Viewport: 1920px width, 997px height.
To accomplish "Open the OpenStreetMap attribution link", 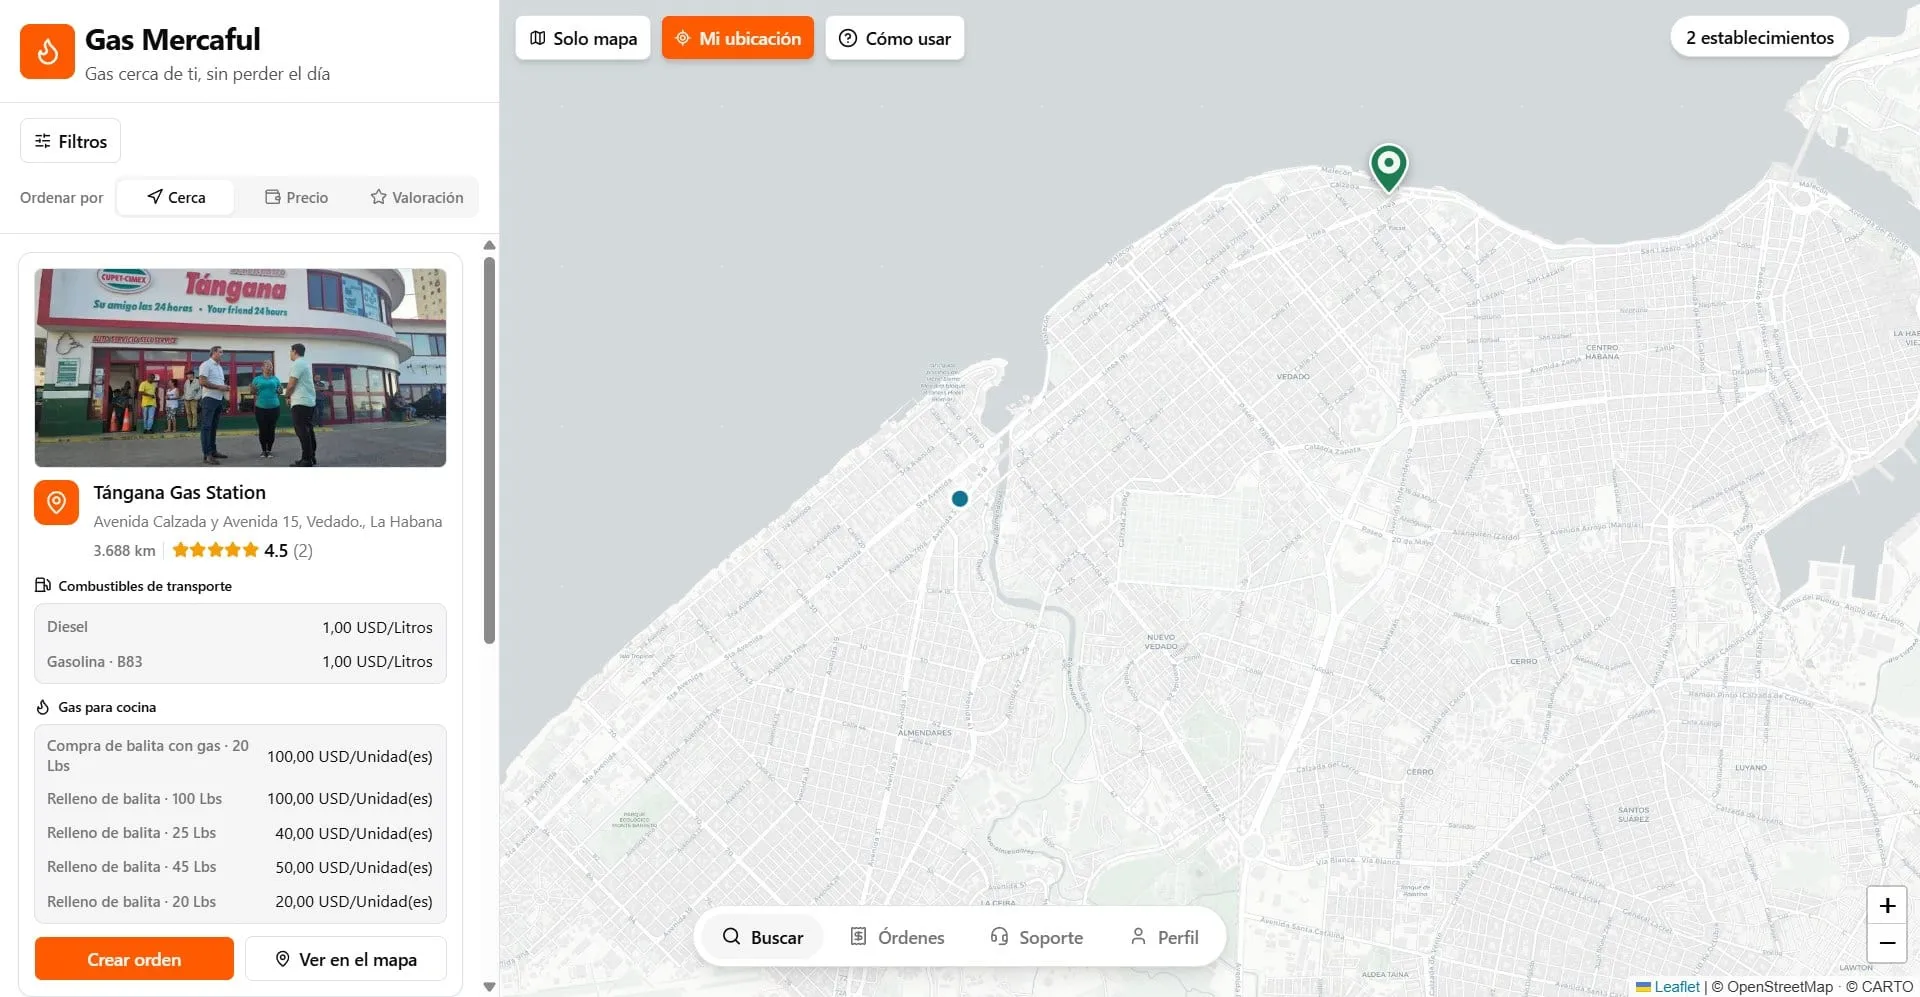I will [x=1779, y=986].
